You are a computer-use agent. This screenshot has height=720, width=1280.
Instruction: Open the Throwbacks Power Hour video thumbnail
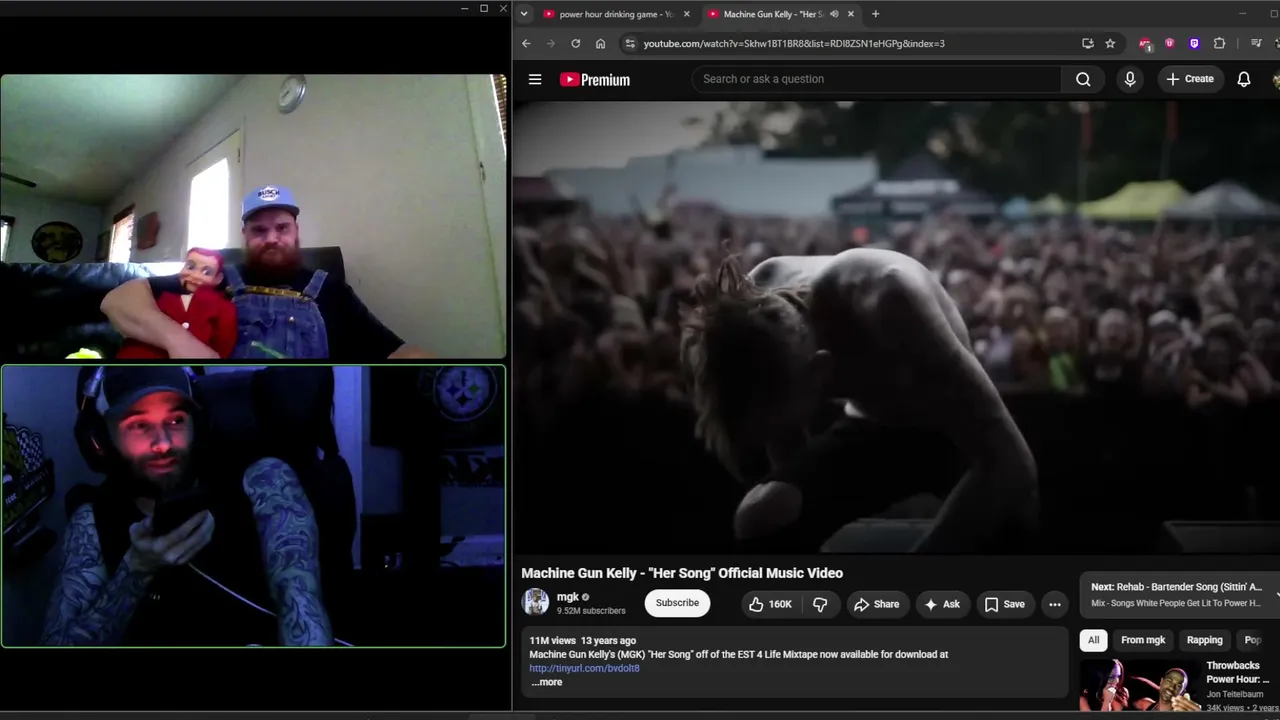click(x=1140, y=685)
